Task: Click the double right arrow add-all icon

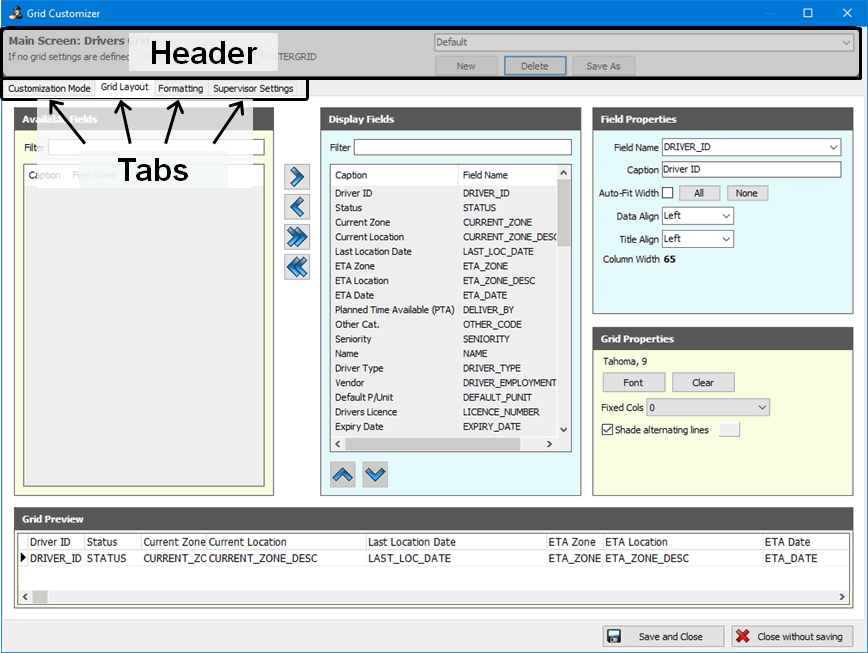Action: (297, 237)
